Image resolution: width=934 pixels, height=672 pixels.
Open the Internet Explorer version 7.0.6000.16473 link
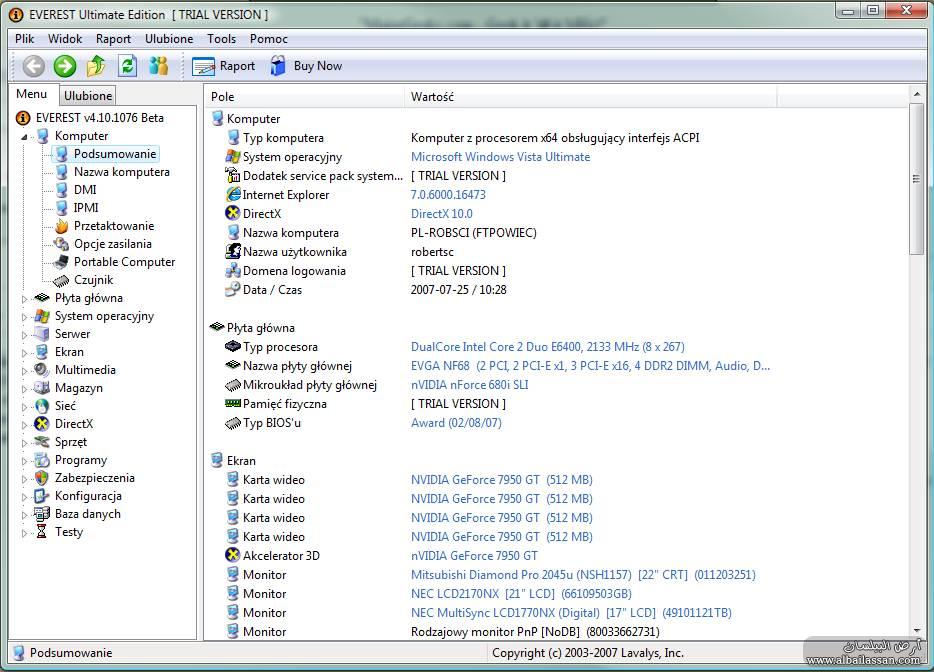coord(448,195)
